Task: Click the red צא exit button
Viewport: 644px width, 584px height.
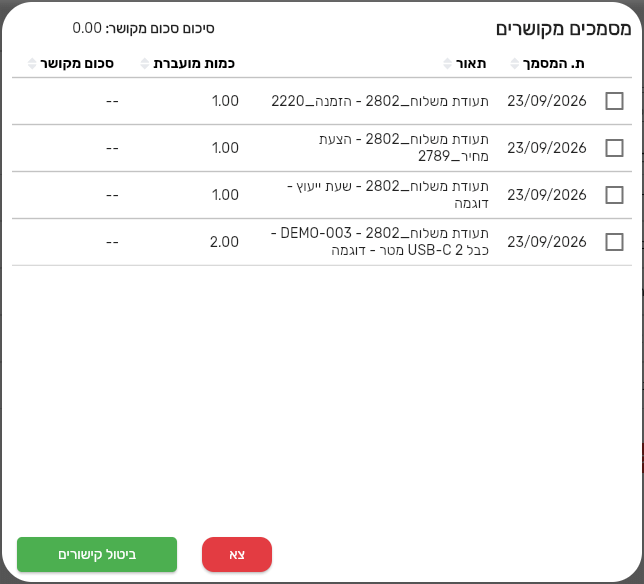Action: [x=237, y=554]
